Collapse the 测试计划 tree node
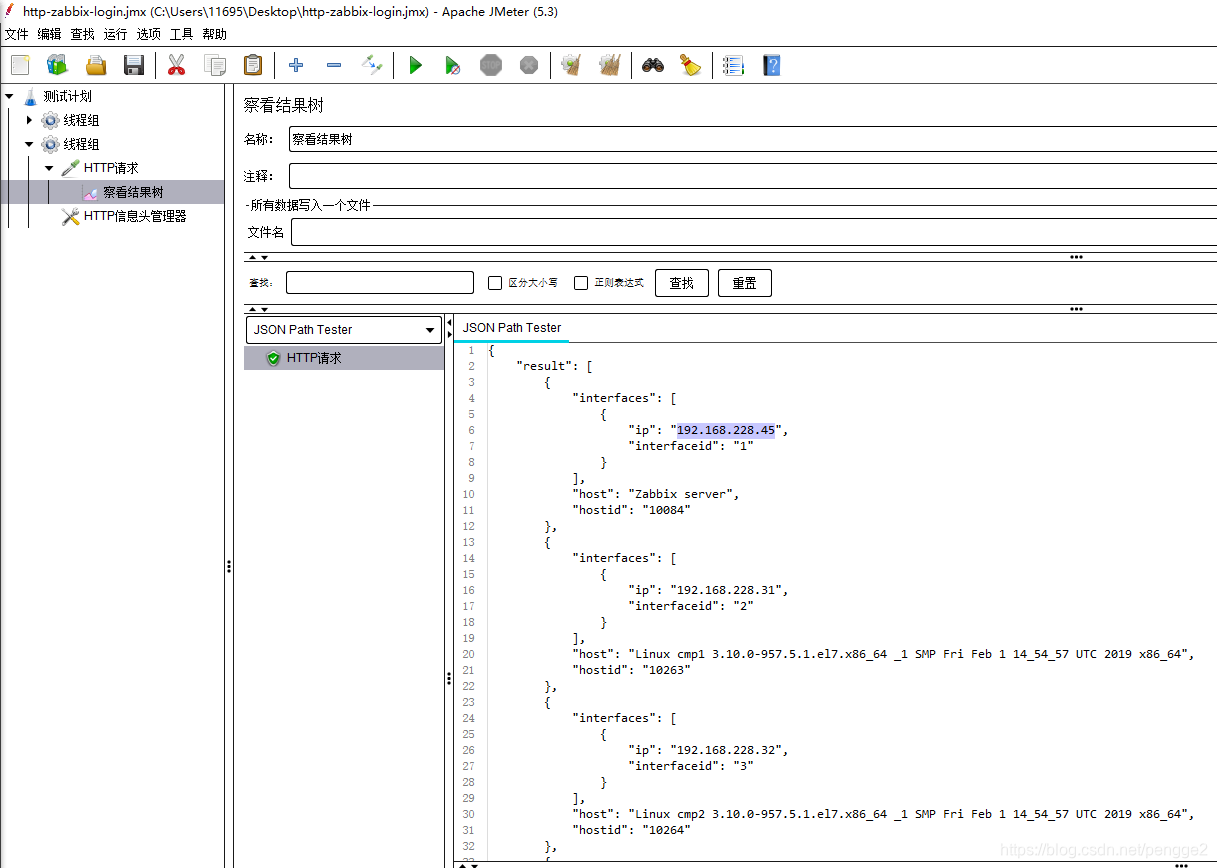Screen dimensions: 1217x868 (x=9, y=96)
